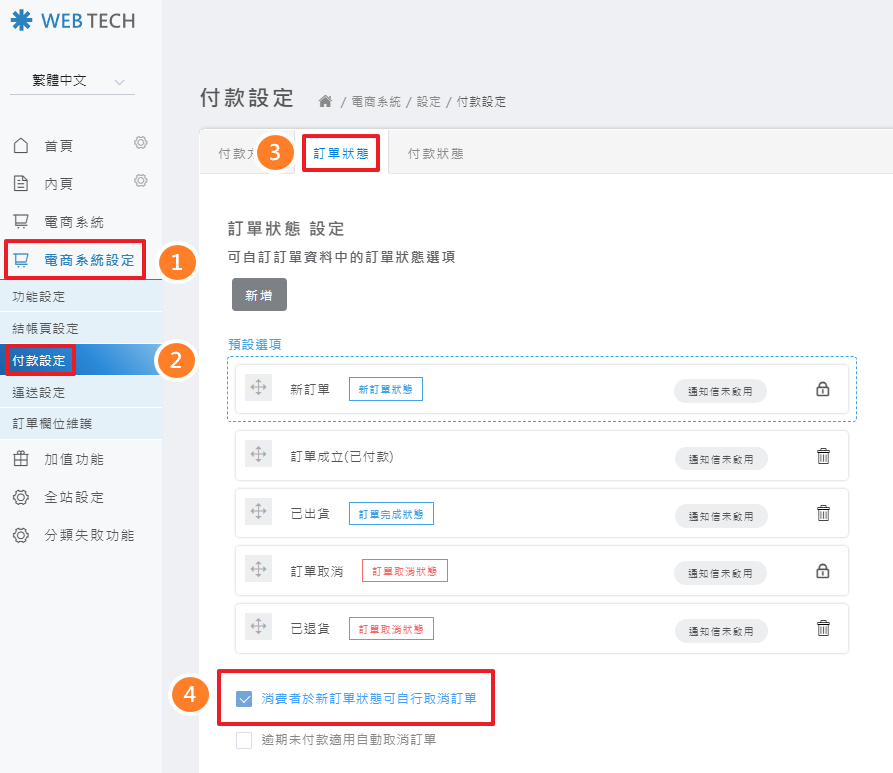
Task: Remove 已退貨 status via trash icon
Action: (x=823, y=628)
